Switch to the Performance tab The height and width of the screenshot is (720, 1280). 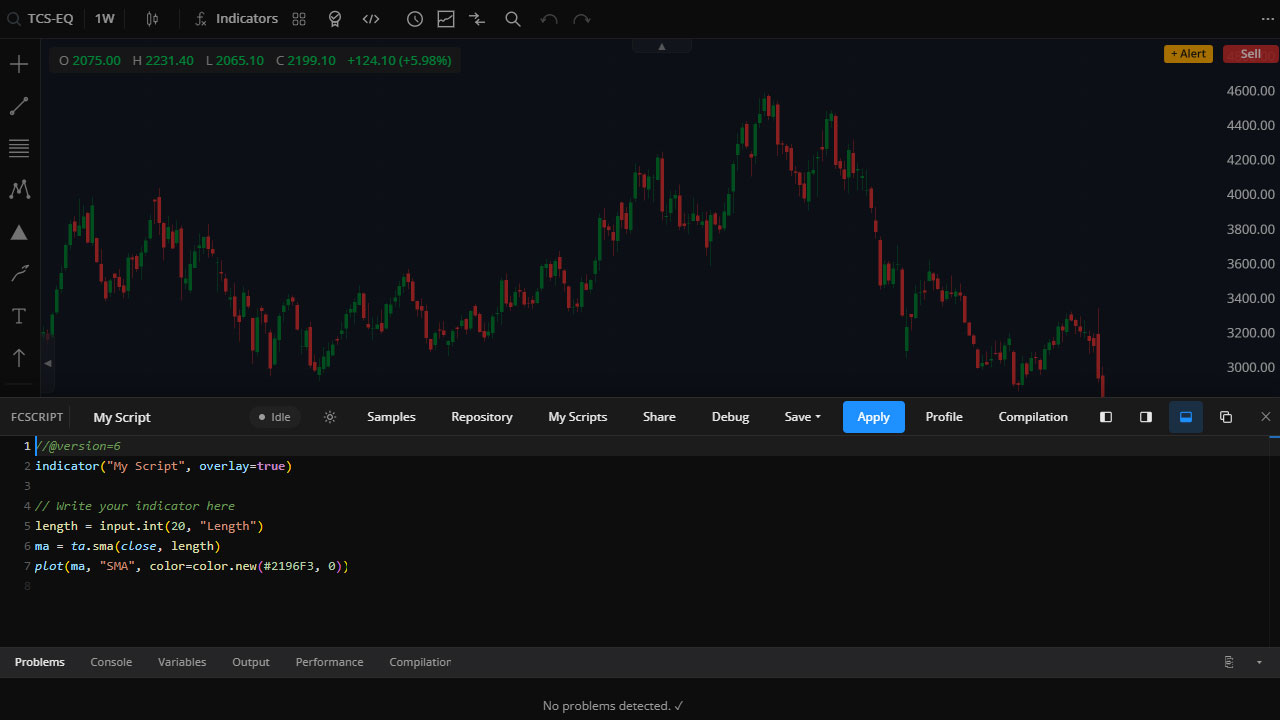(330, 662)
